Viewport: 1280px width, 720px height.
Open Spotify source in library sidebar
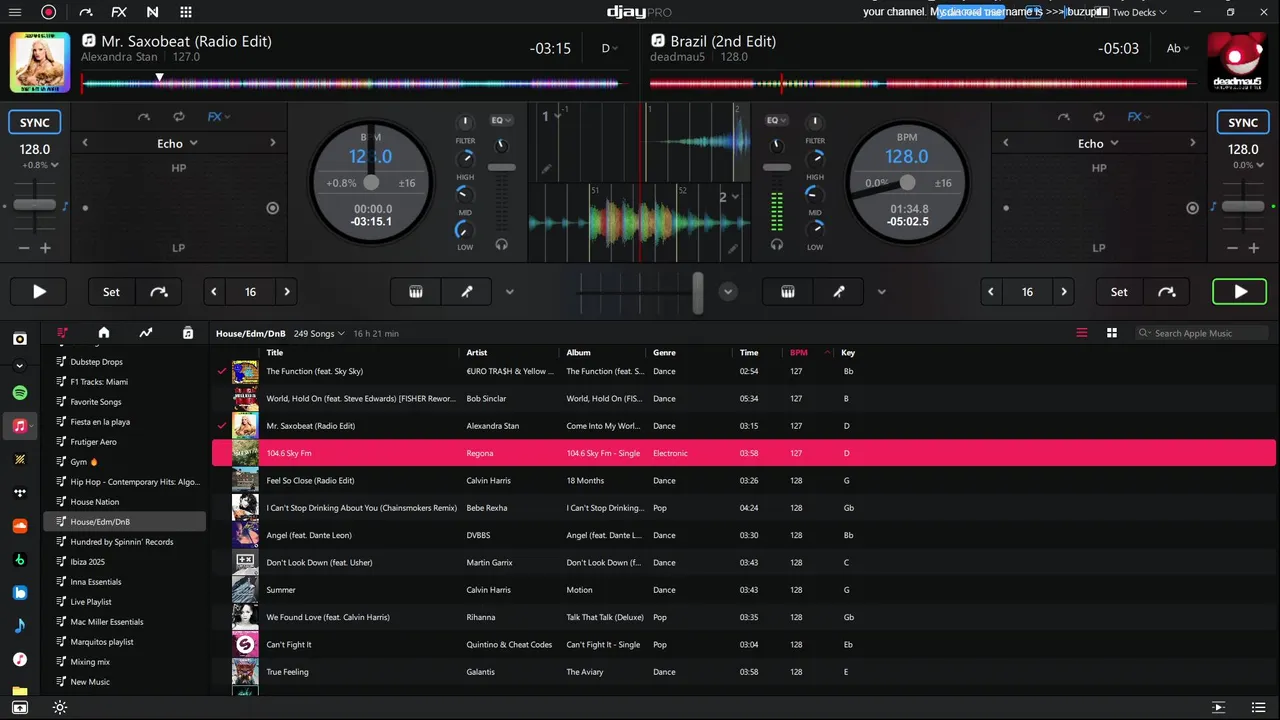point(19,393)
